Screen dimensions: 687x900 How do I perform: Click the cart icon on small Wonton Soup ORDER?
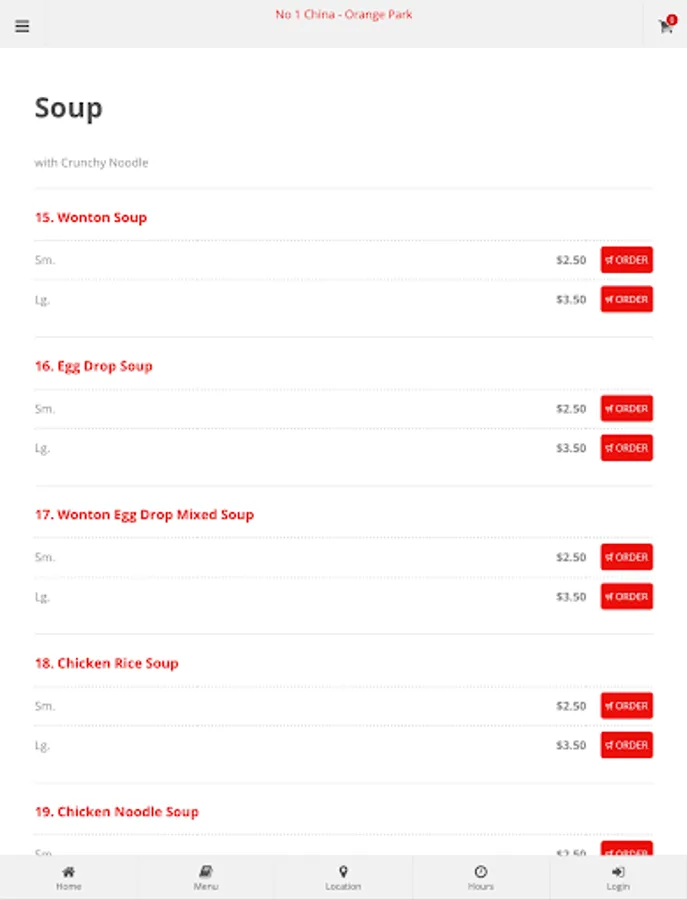click(x=609, y=259)
